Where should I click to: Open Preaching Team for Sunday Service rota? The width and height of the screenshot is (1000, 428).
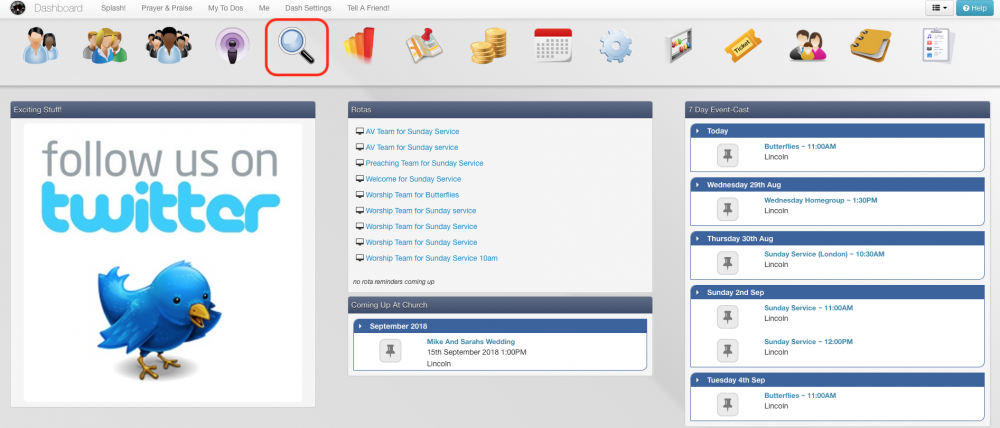pos(424,163)
